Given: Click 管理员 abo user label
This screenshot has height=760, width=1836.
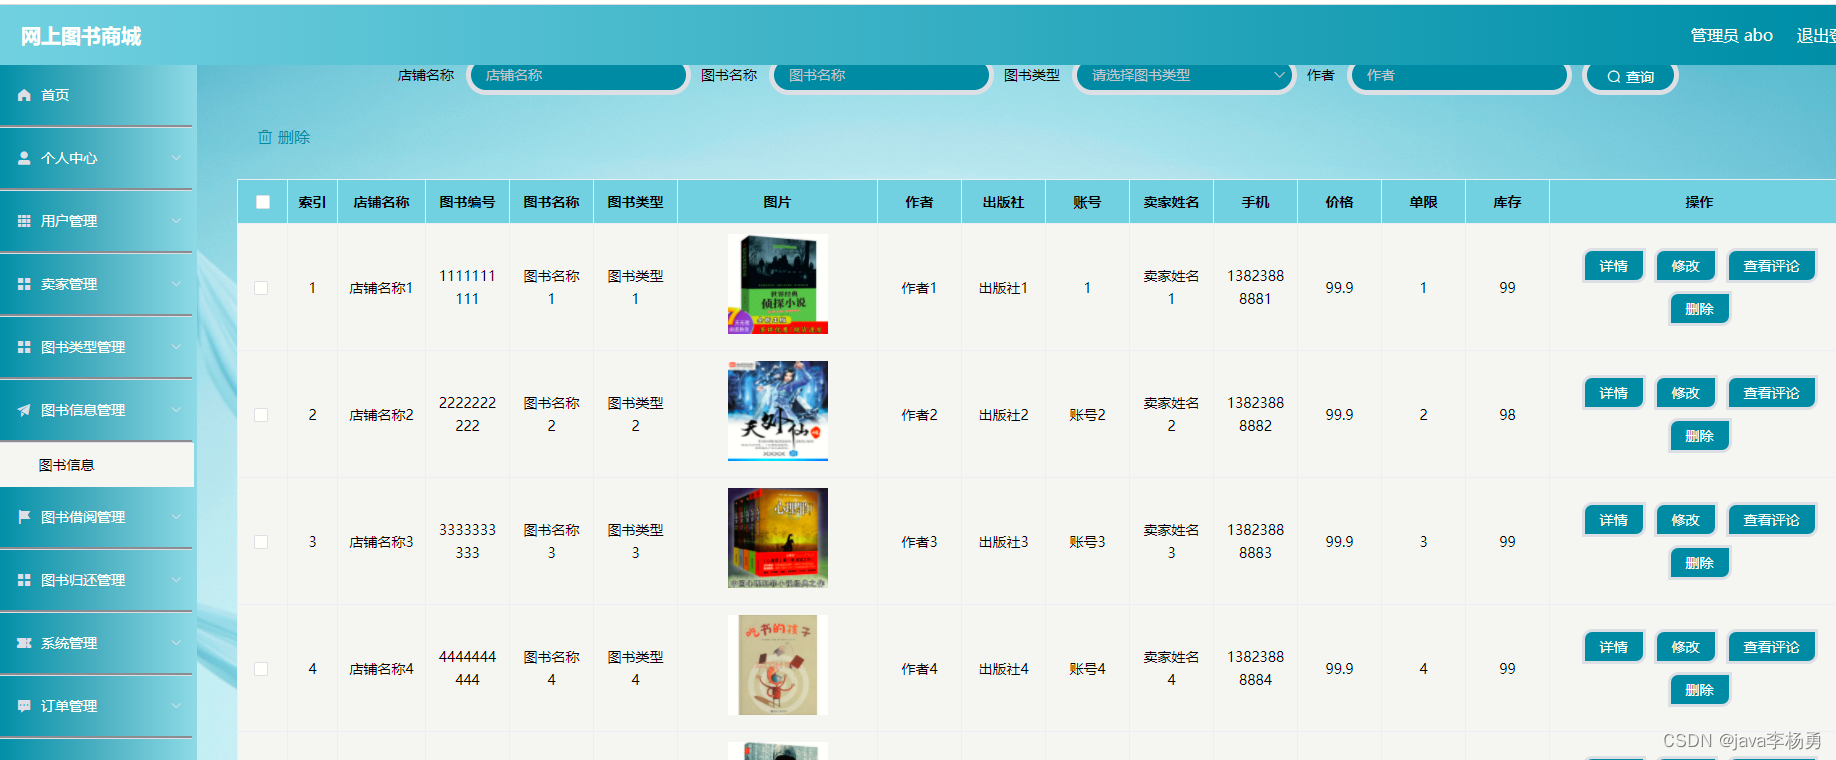Looking at the screenshot, I should tap(1731, 36).
